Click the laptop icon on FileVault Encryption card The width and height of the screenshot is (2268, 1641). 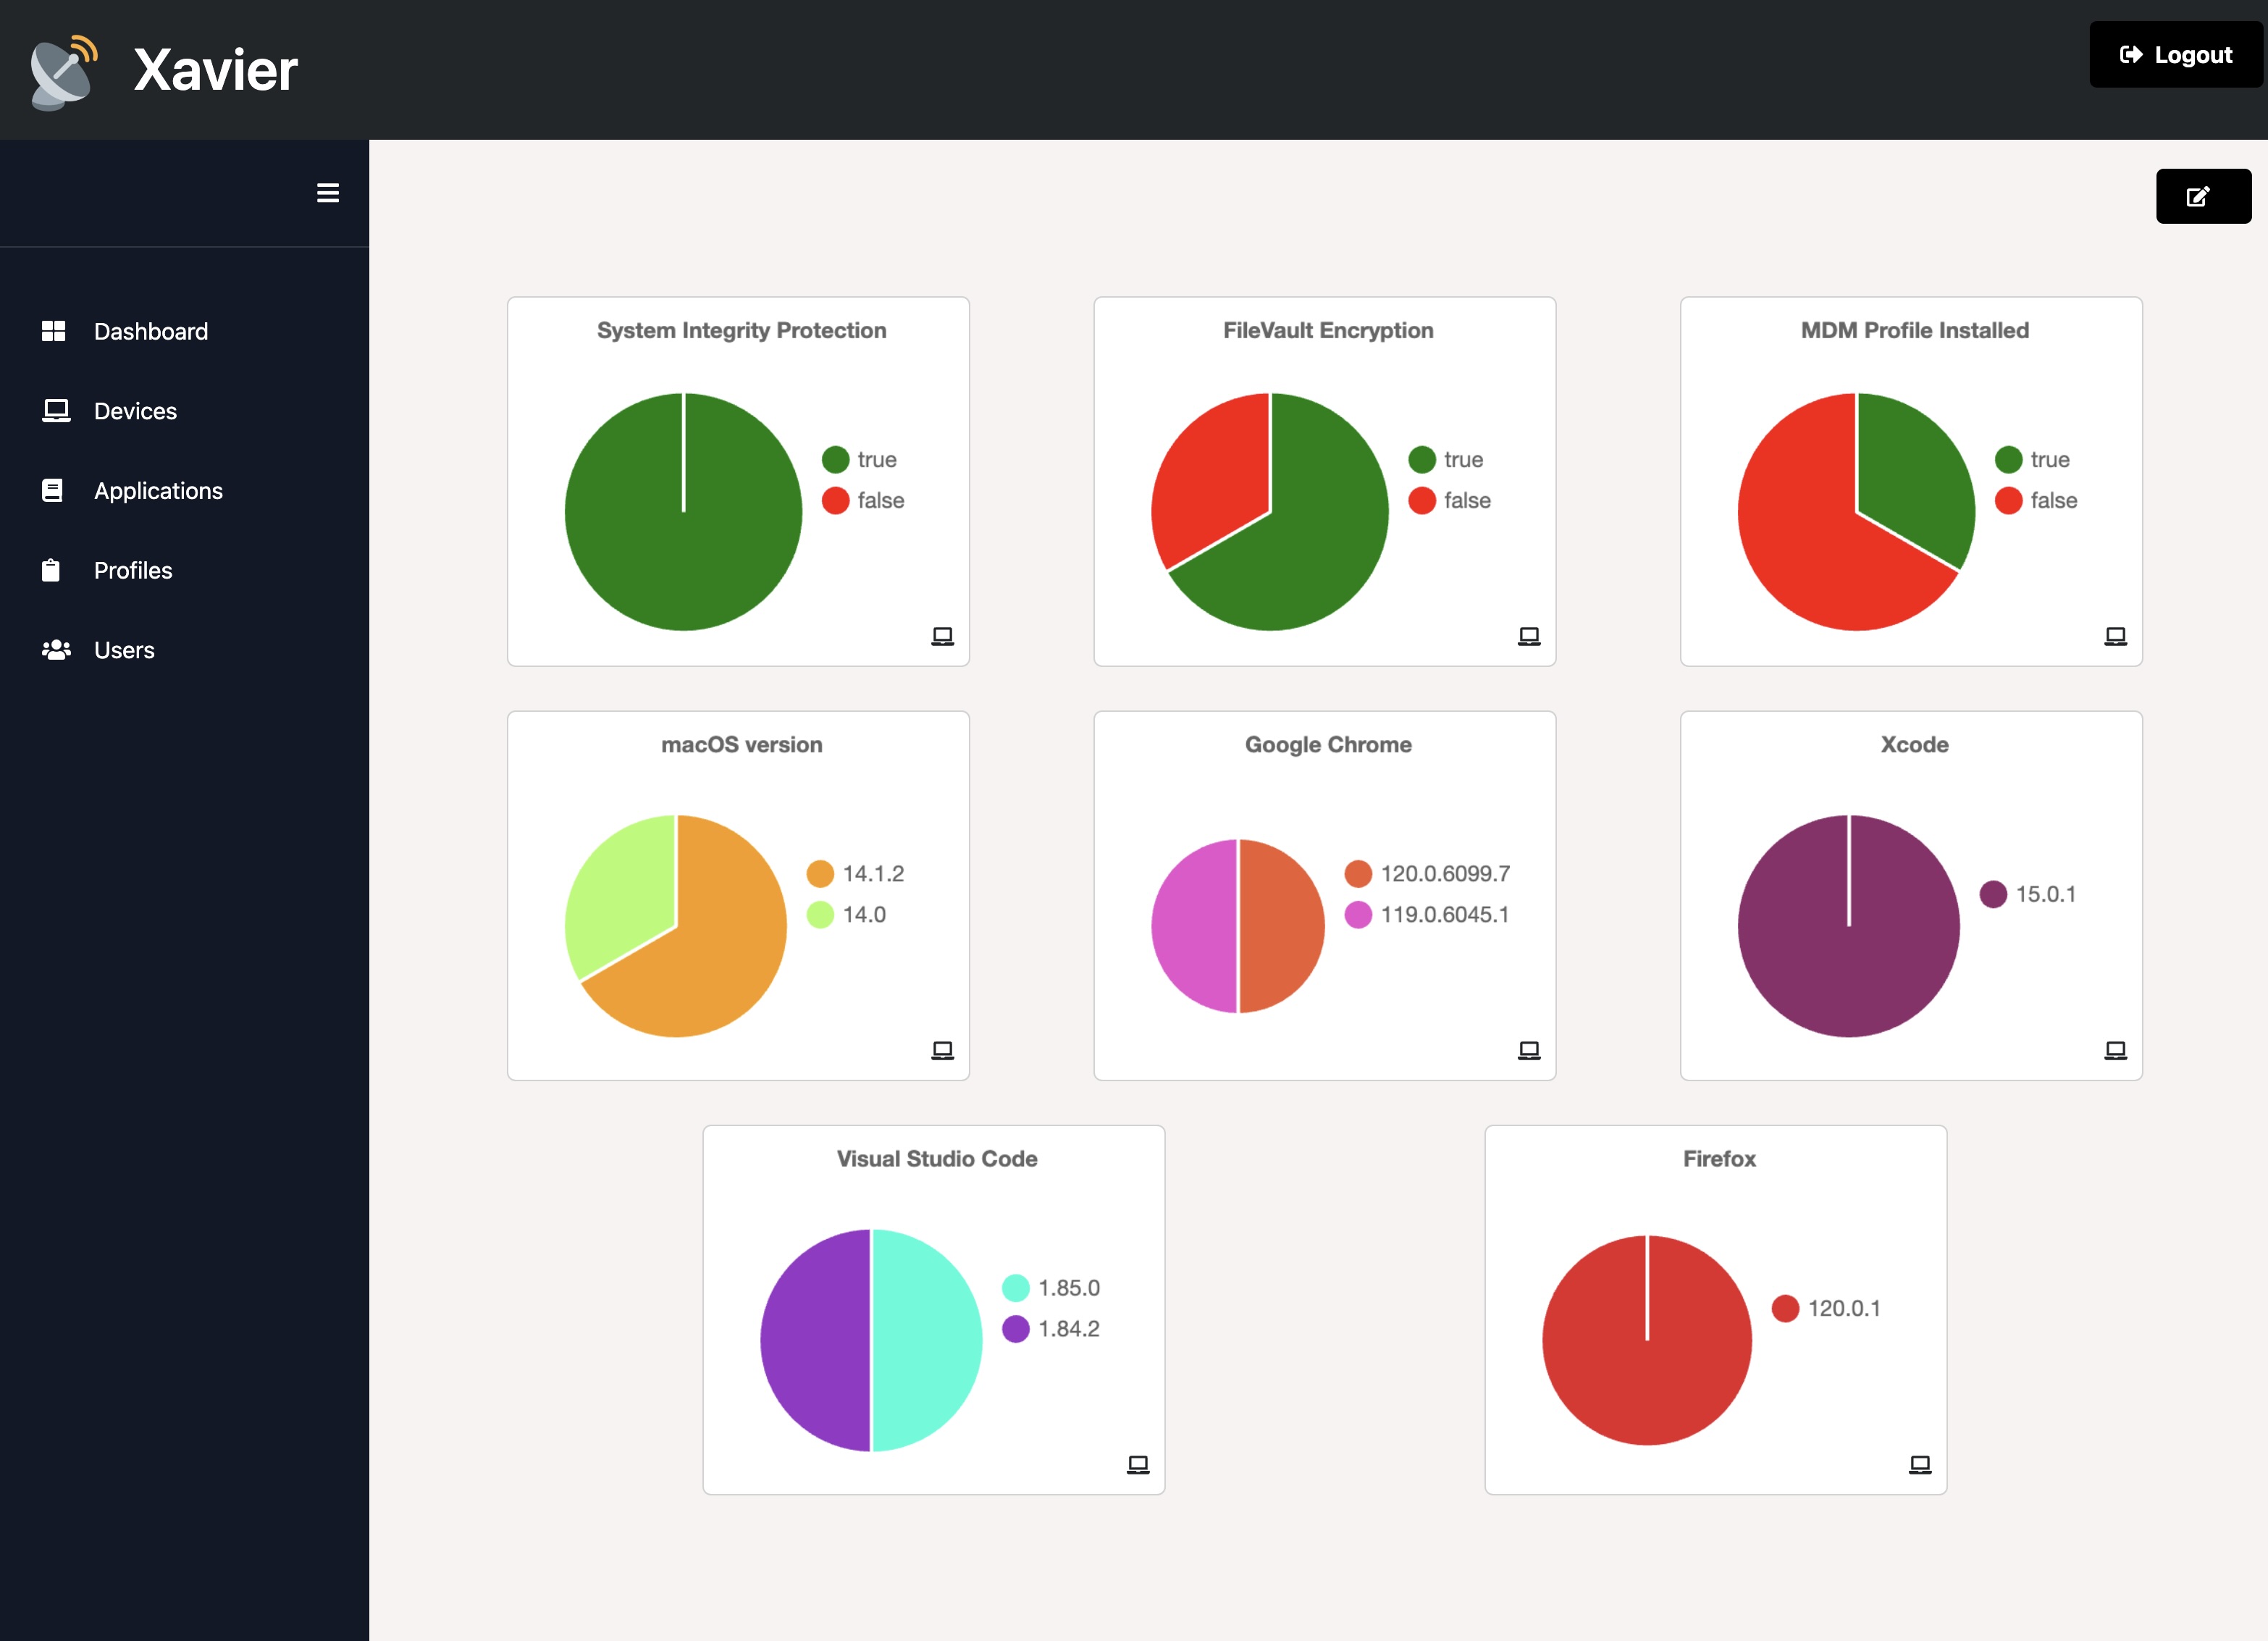pyautogui.click(x=1528, y=636)
